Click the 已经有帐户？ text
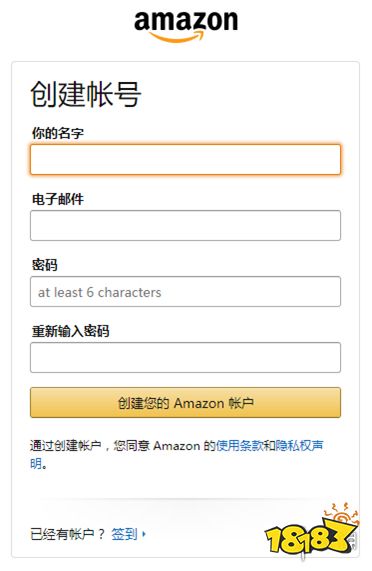The image size is (372, 571). 67,534
